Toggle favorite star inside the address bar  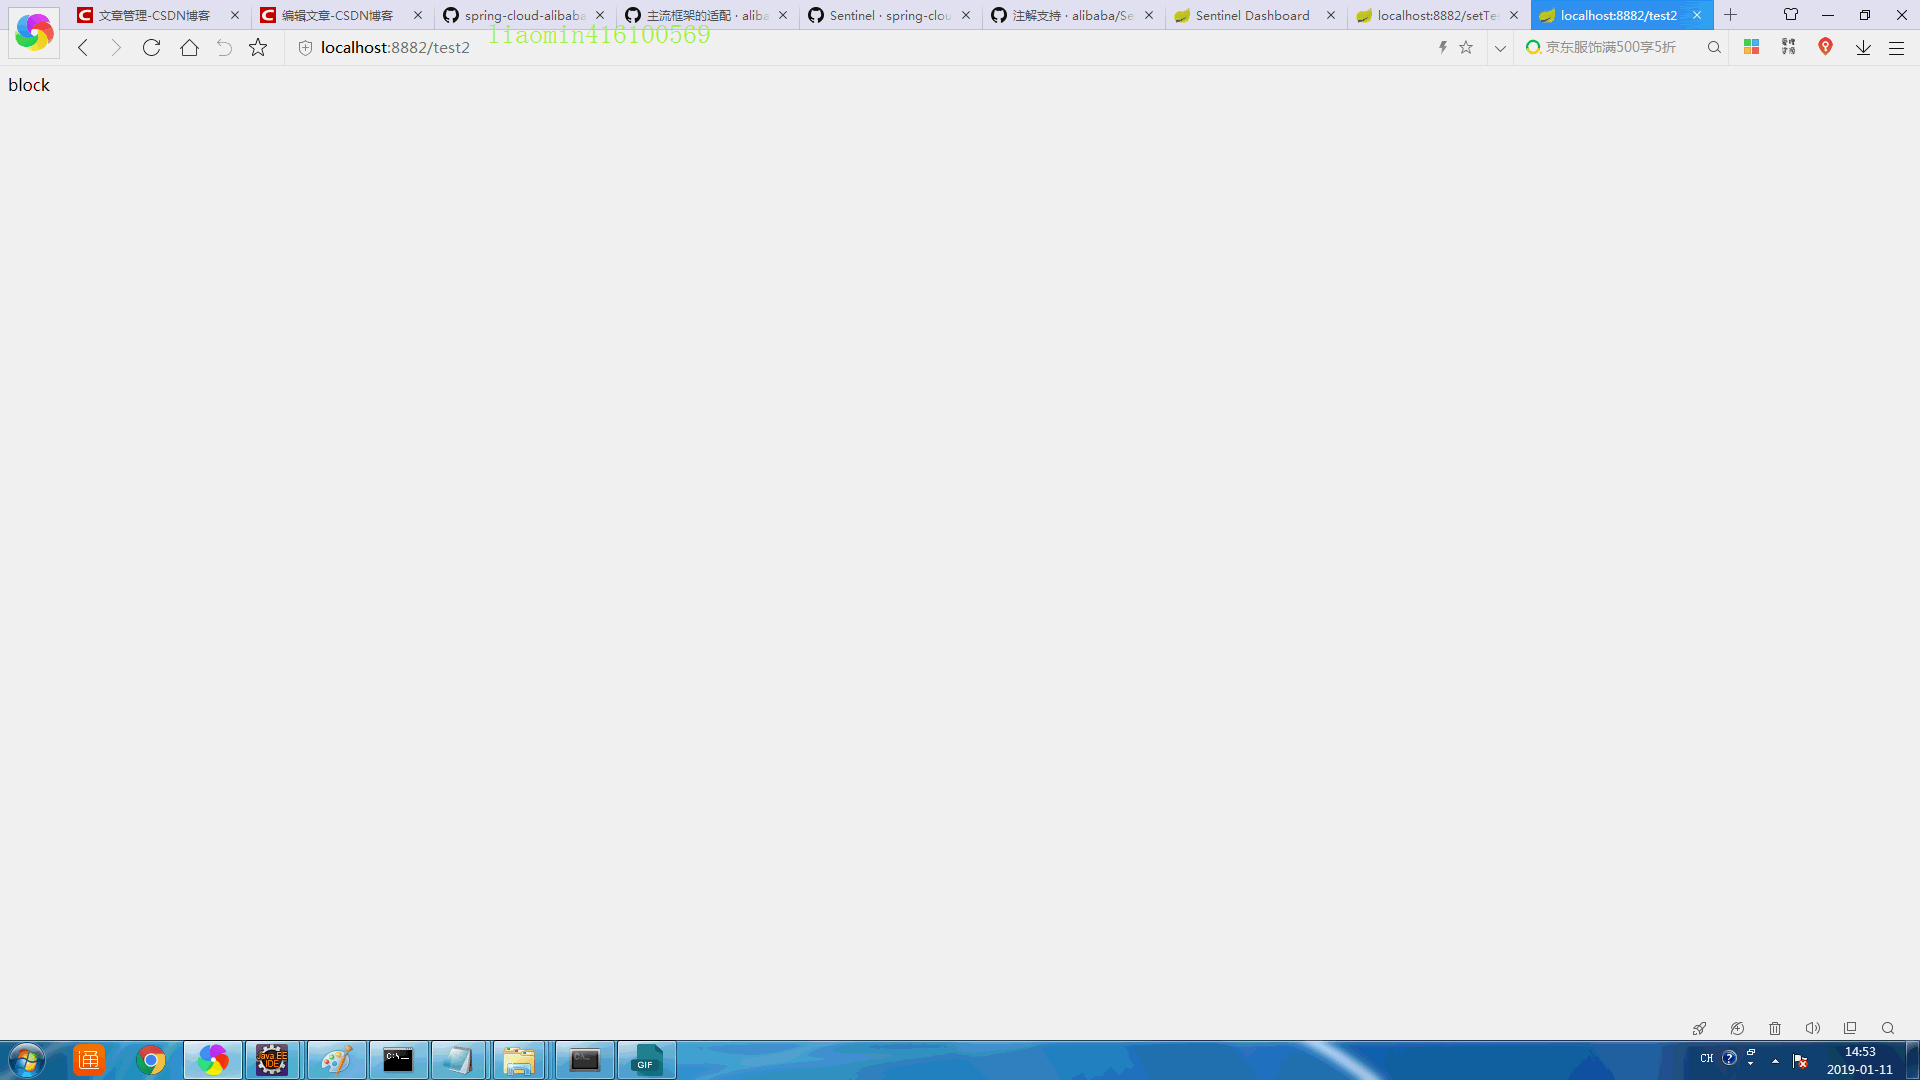[x=1466, y=47]
